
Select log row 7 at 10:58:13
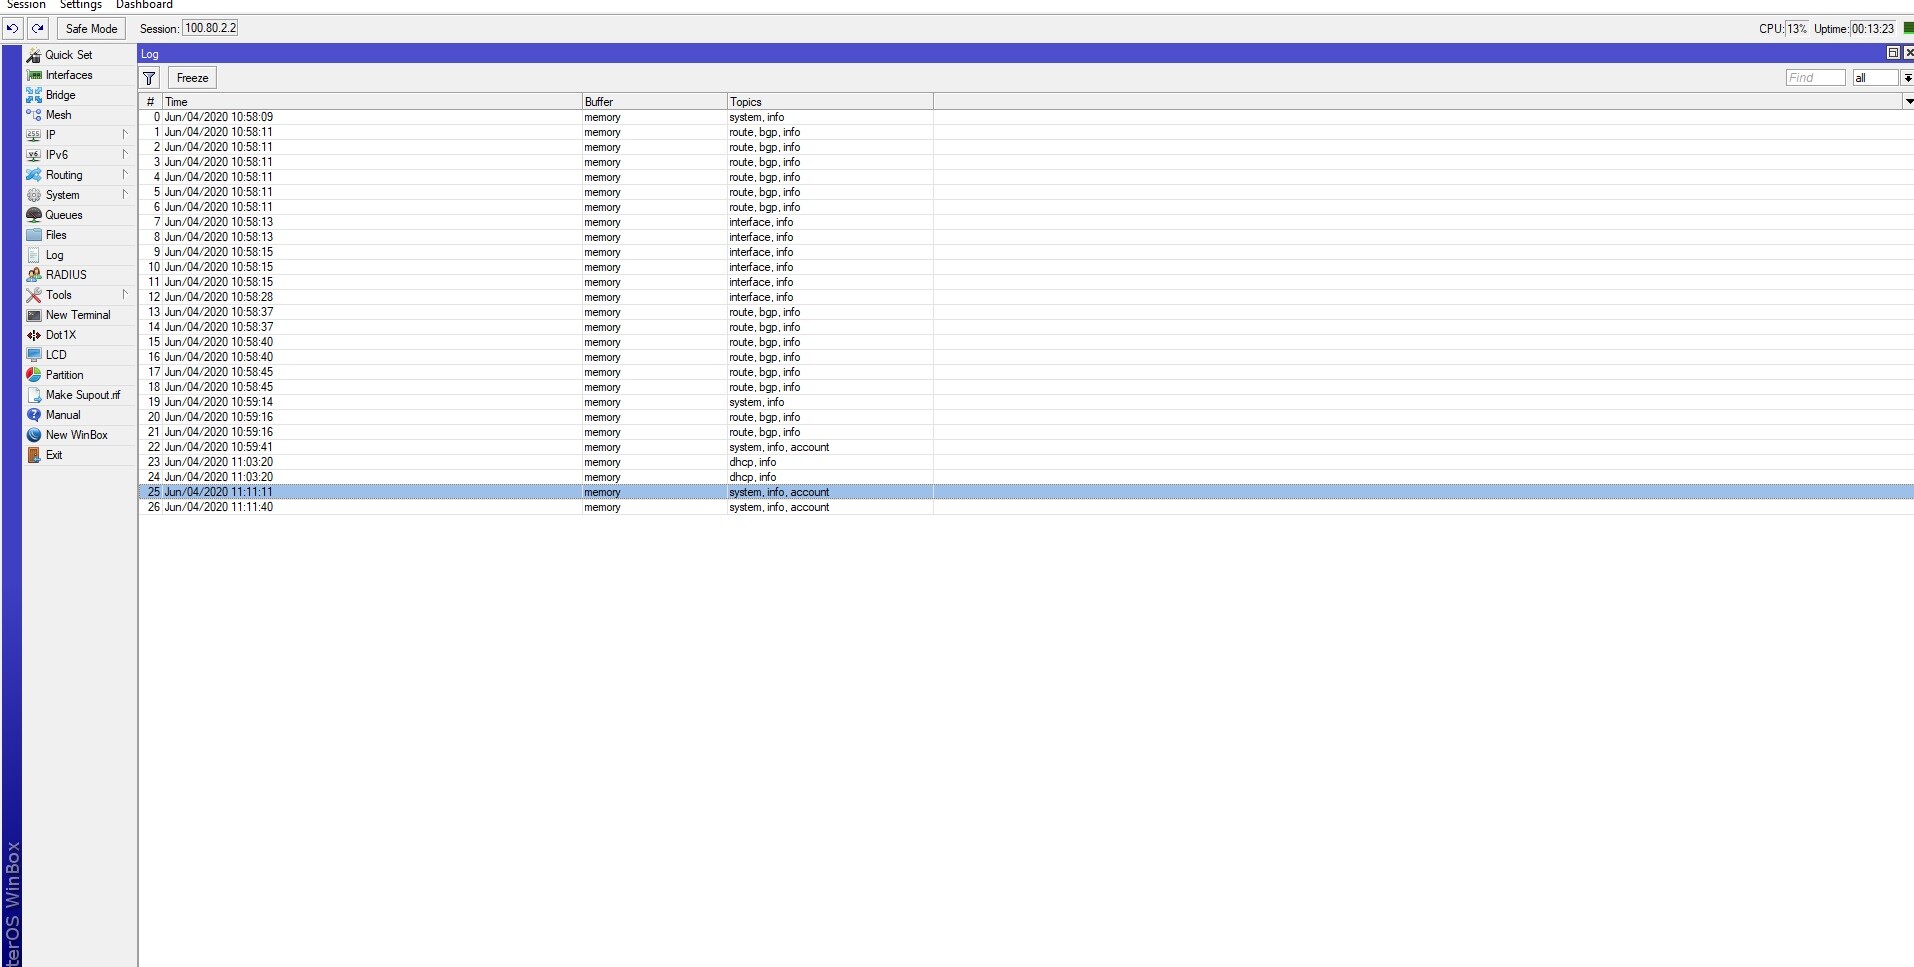pyautogui.click(x=1026, y=222)
